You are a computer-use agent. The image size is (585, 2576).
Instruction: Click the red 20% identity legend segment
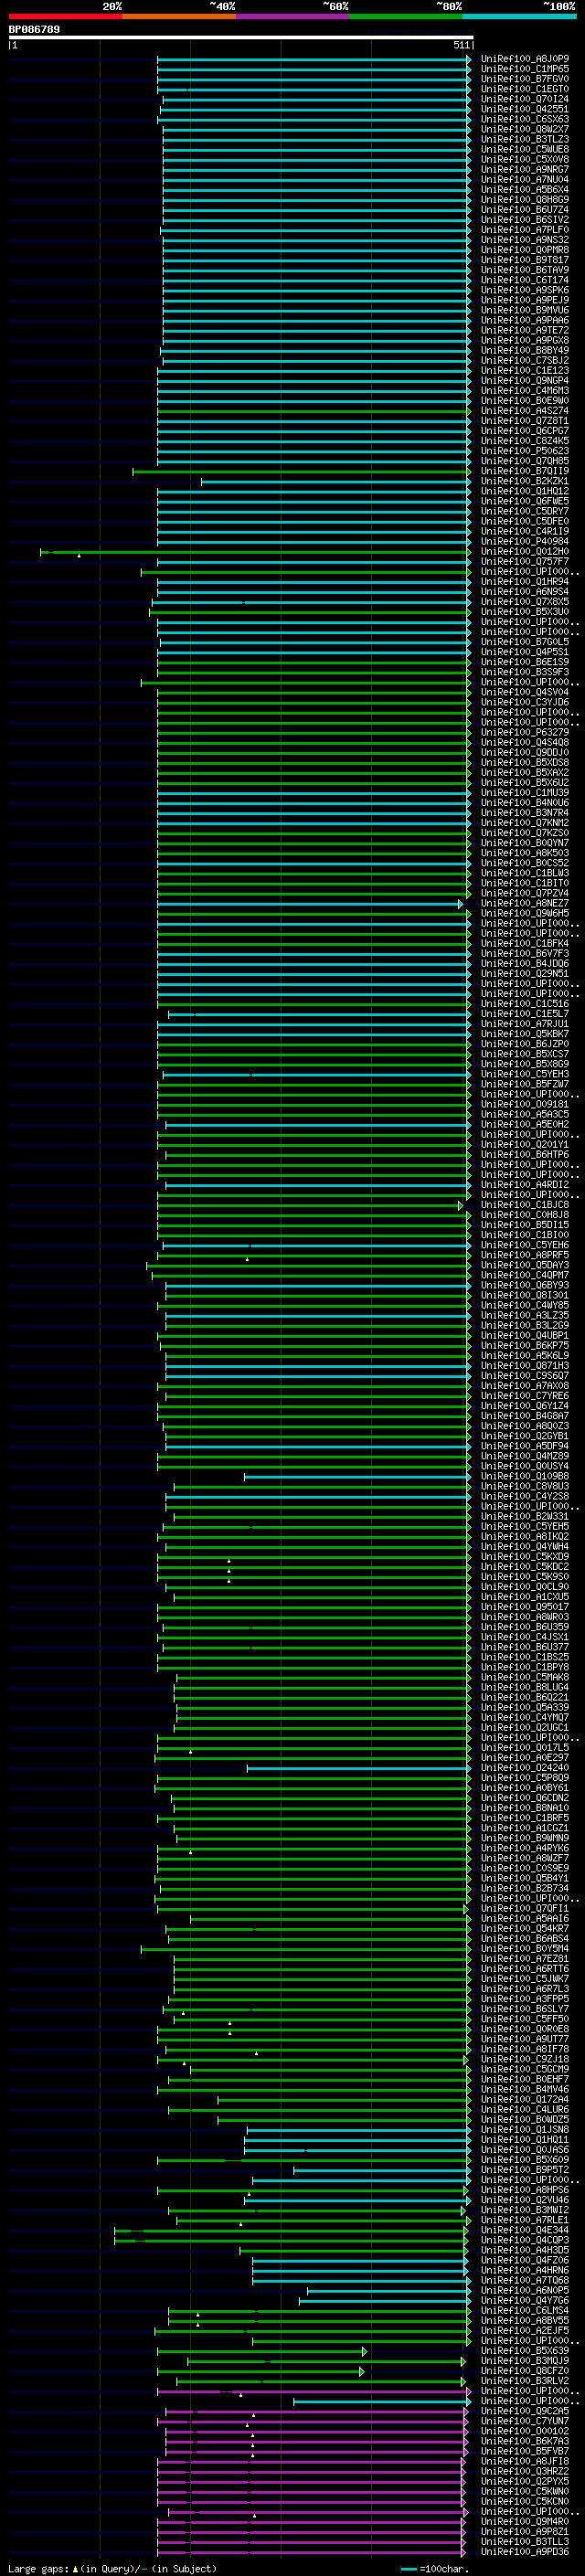(65, 16)
